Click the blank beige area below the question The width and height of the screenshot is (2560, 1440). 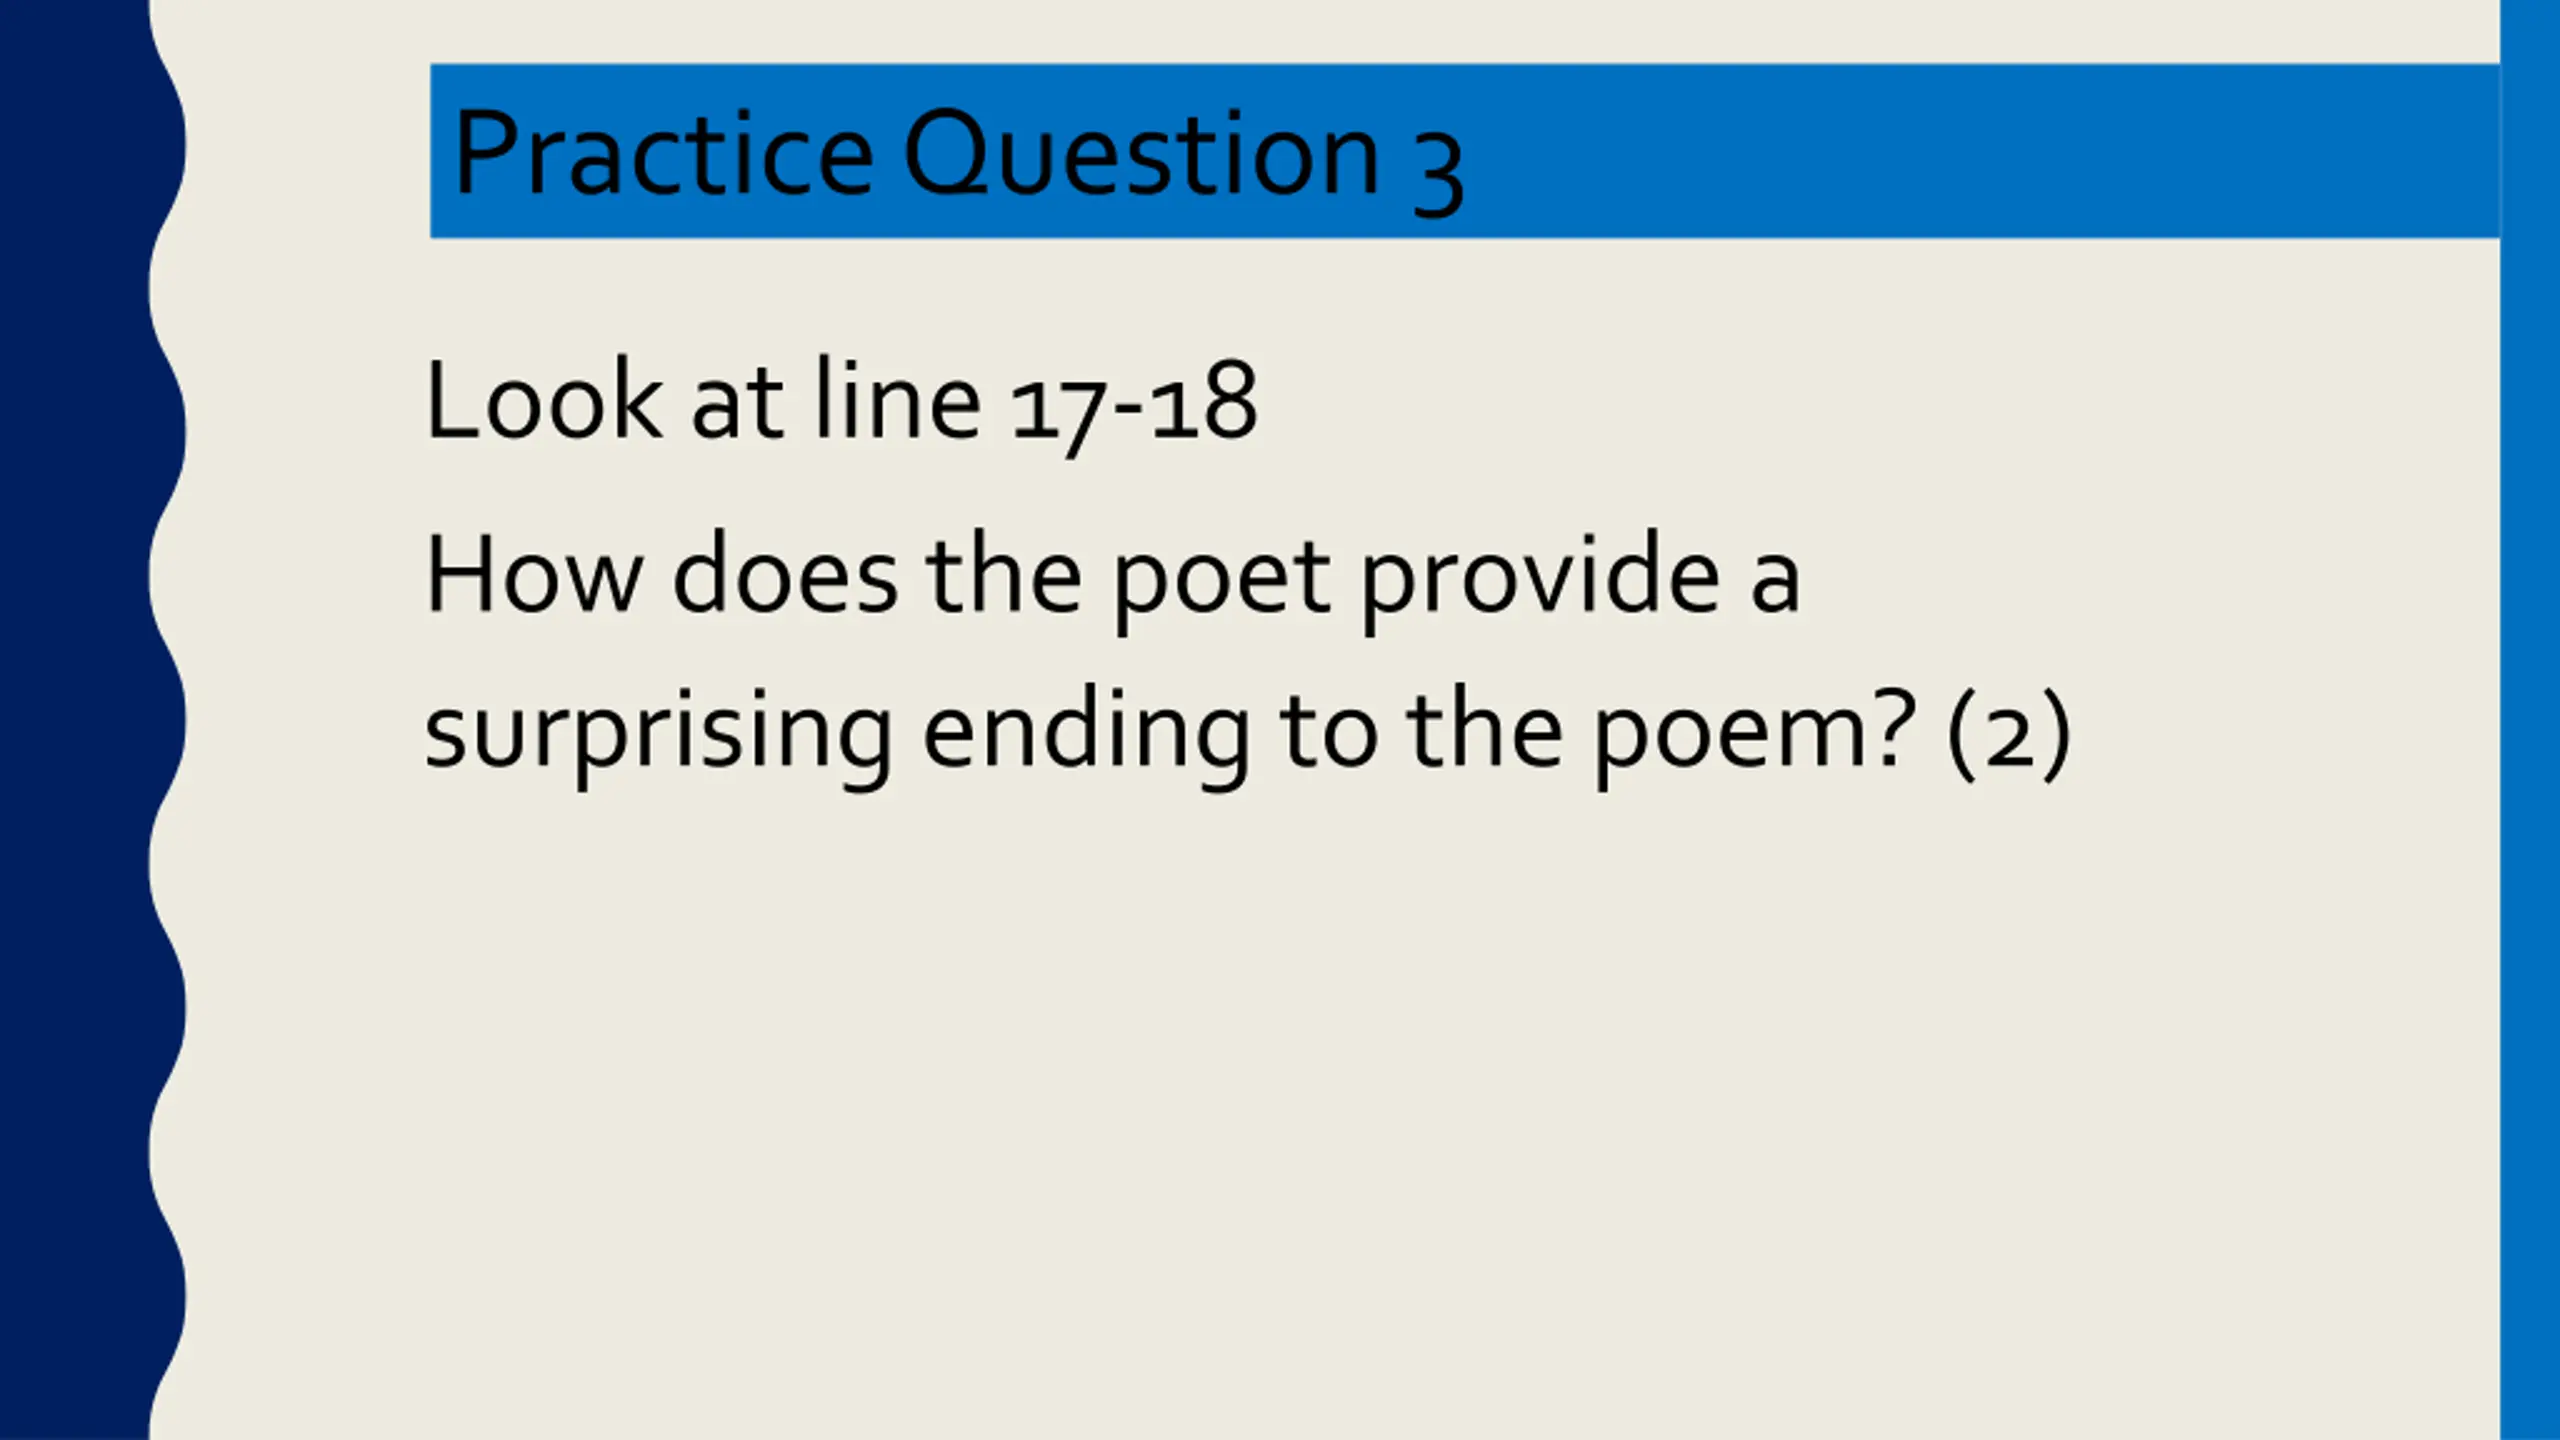1300,1100
